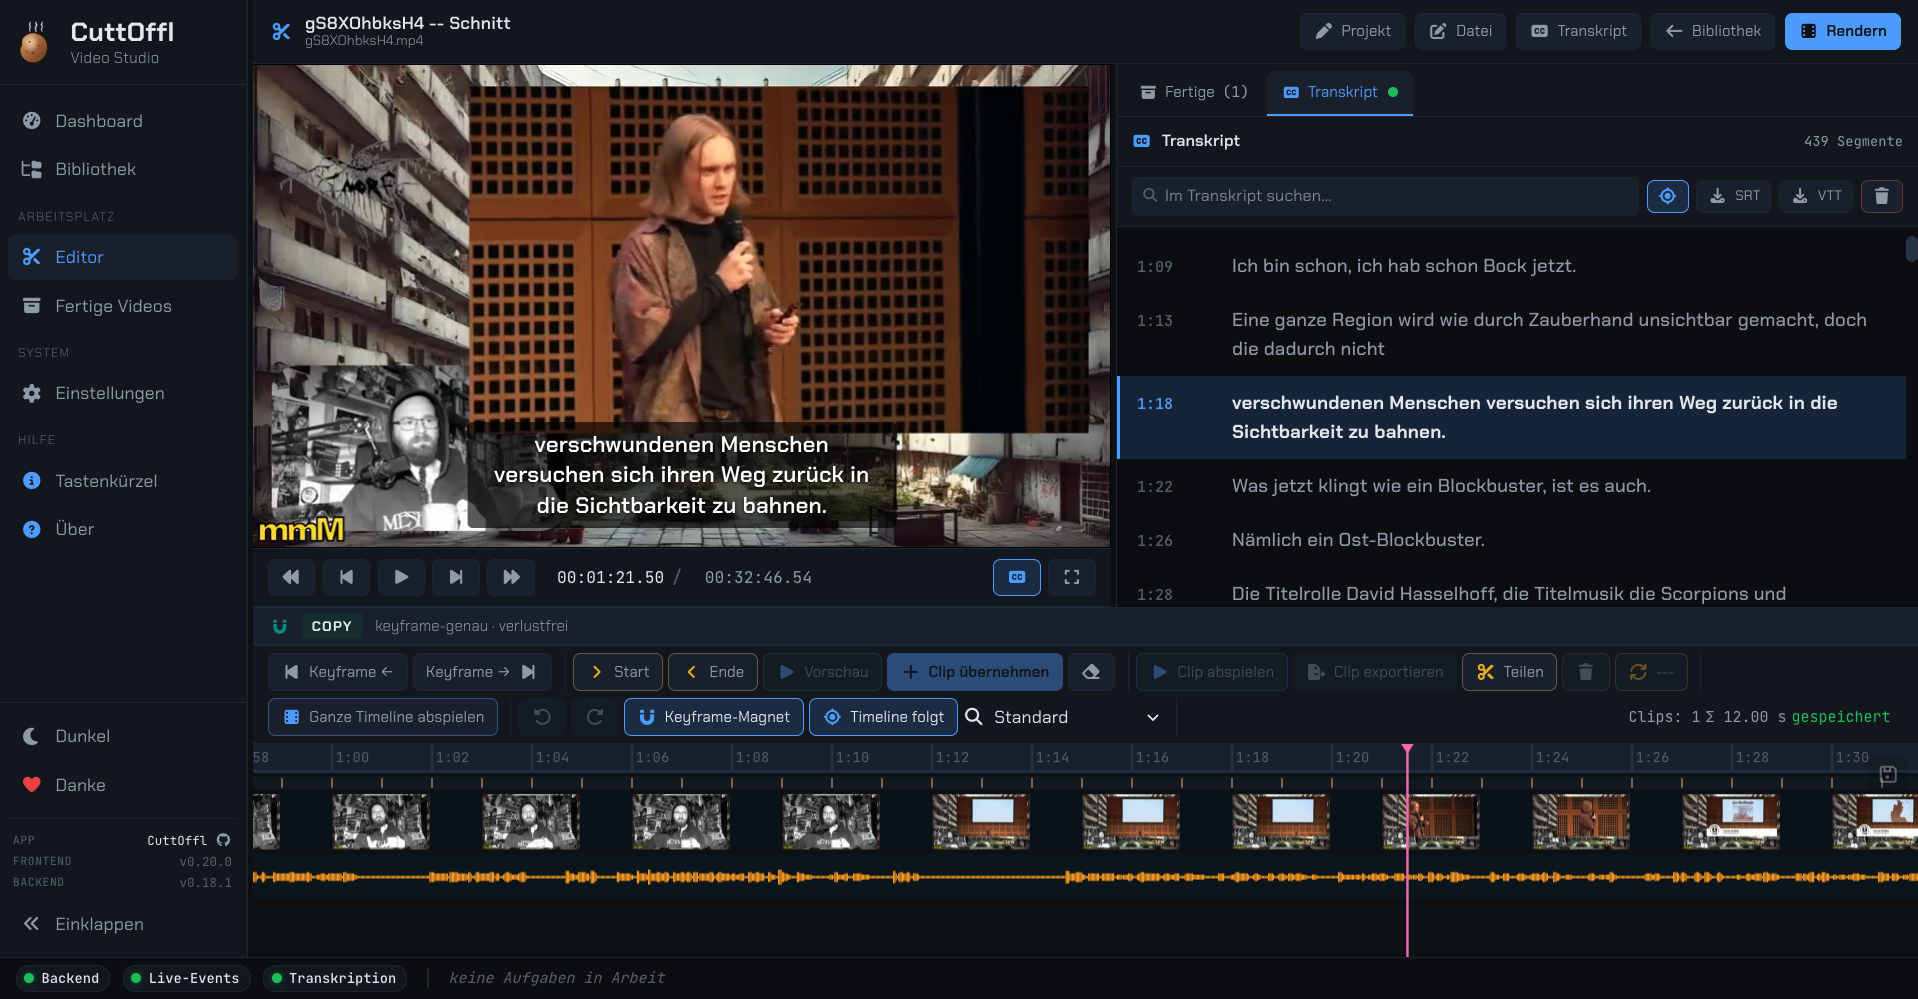Skip to the next frame
Viewport: 1918px width, 999px height.
coord(456,577)
